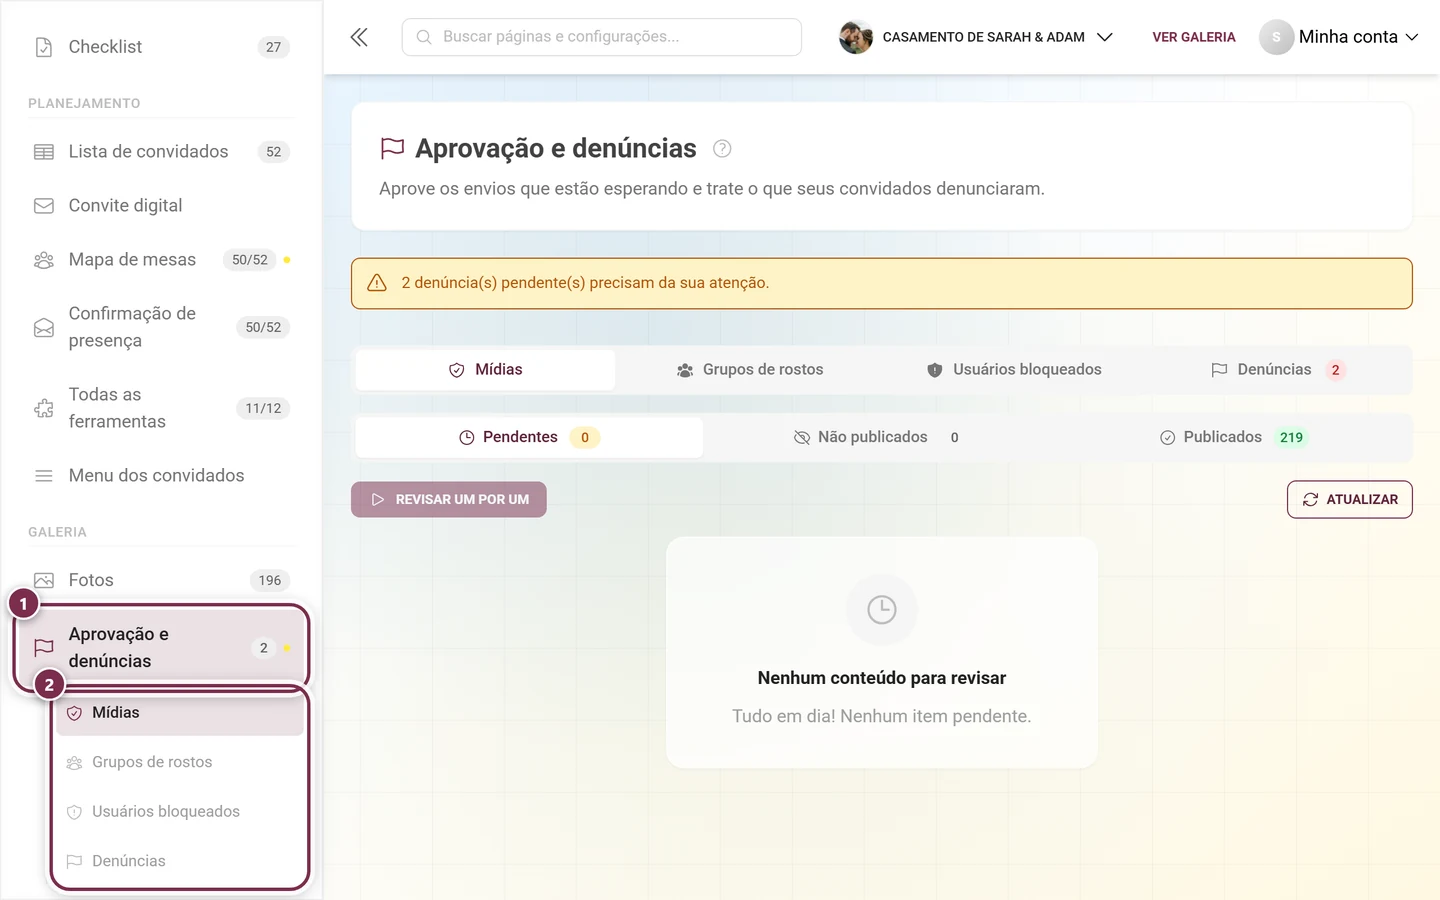
Task: Click the Ver galeria link
Action: click(x=1194, y=37)
